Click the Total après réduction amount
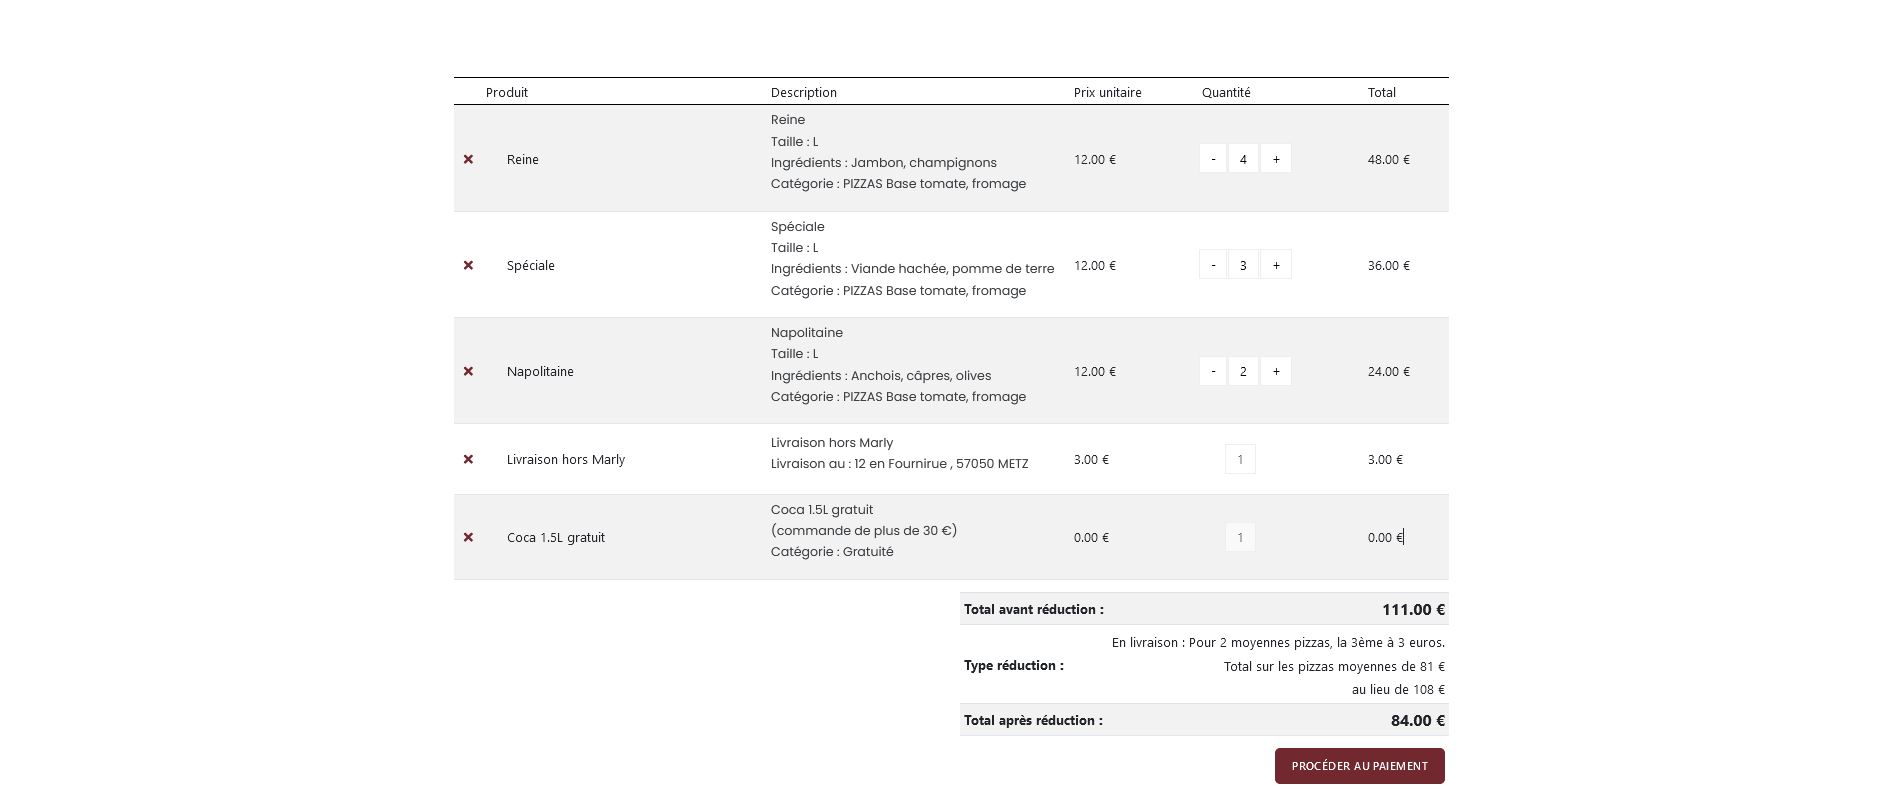Viewport: 1892px width, 805px height. [x=1417, y=720]
